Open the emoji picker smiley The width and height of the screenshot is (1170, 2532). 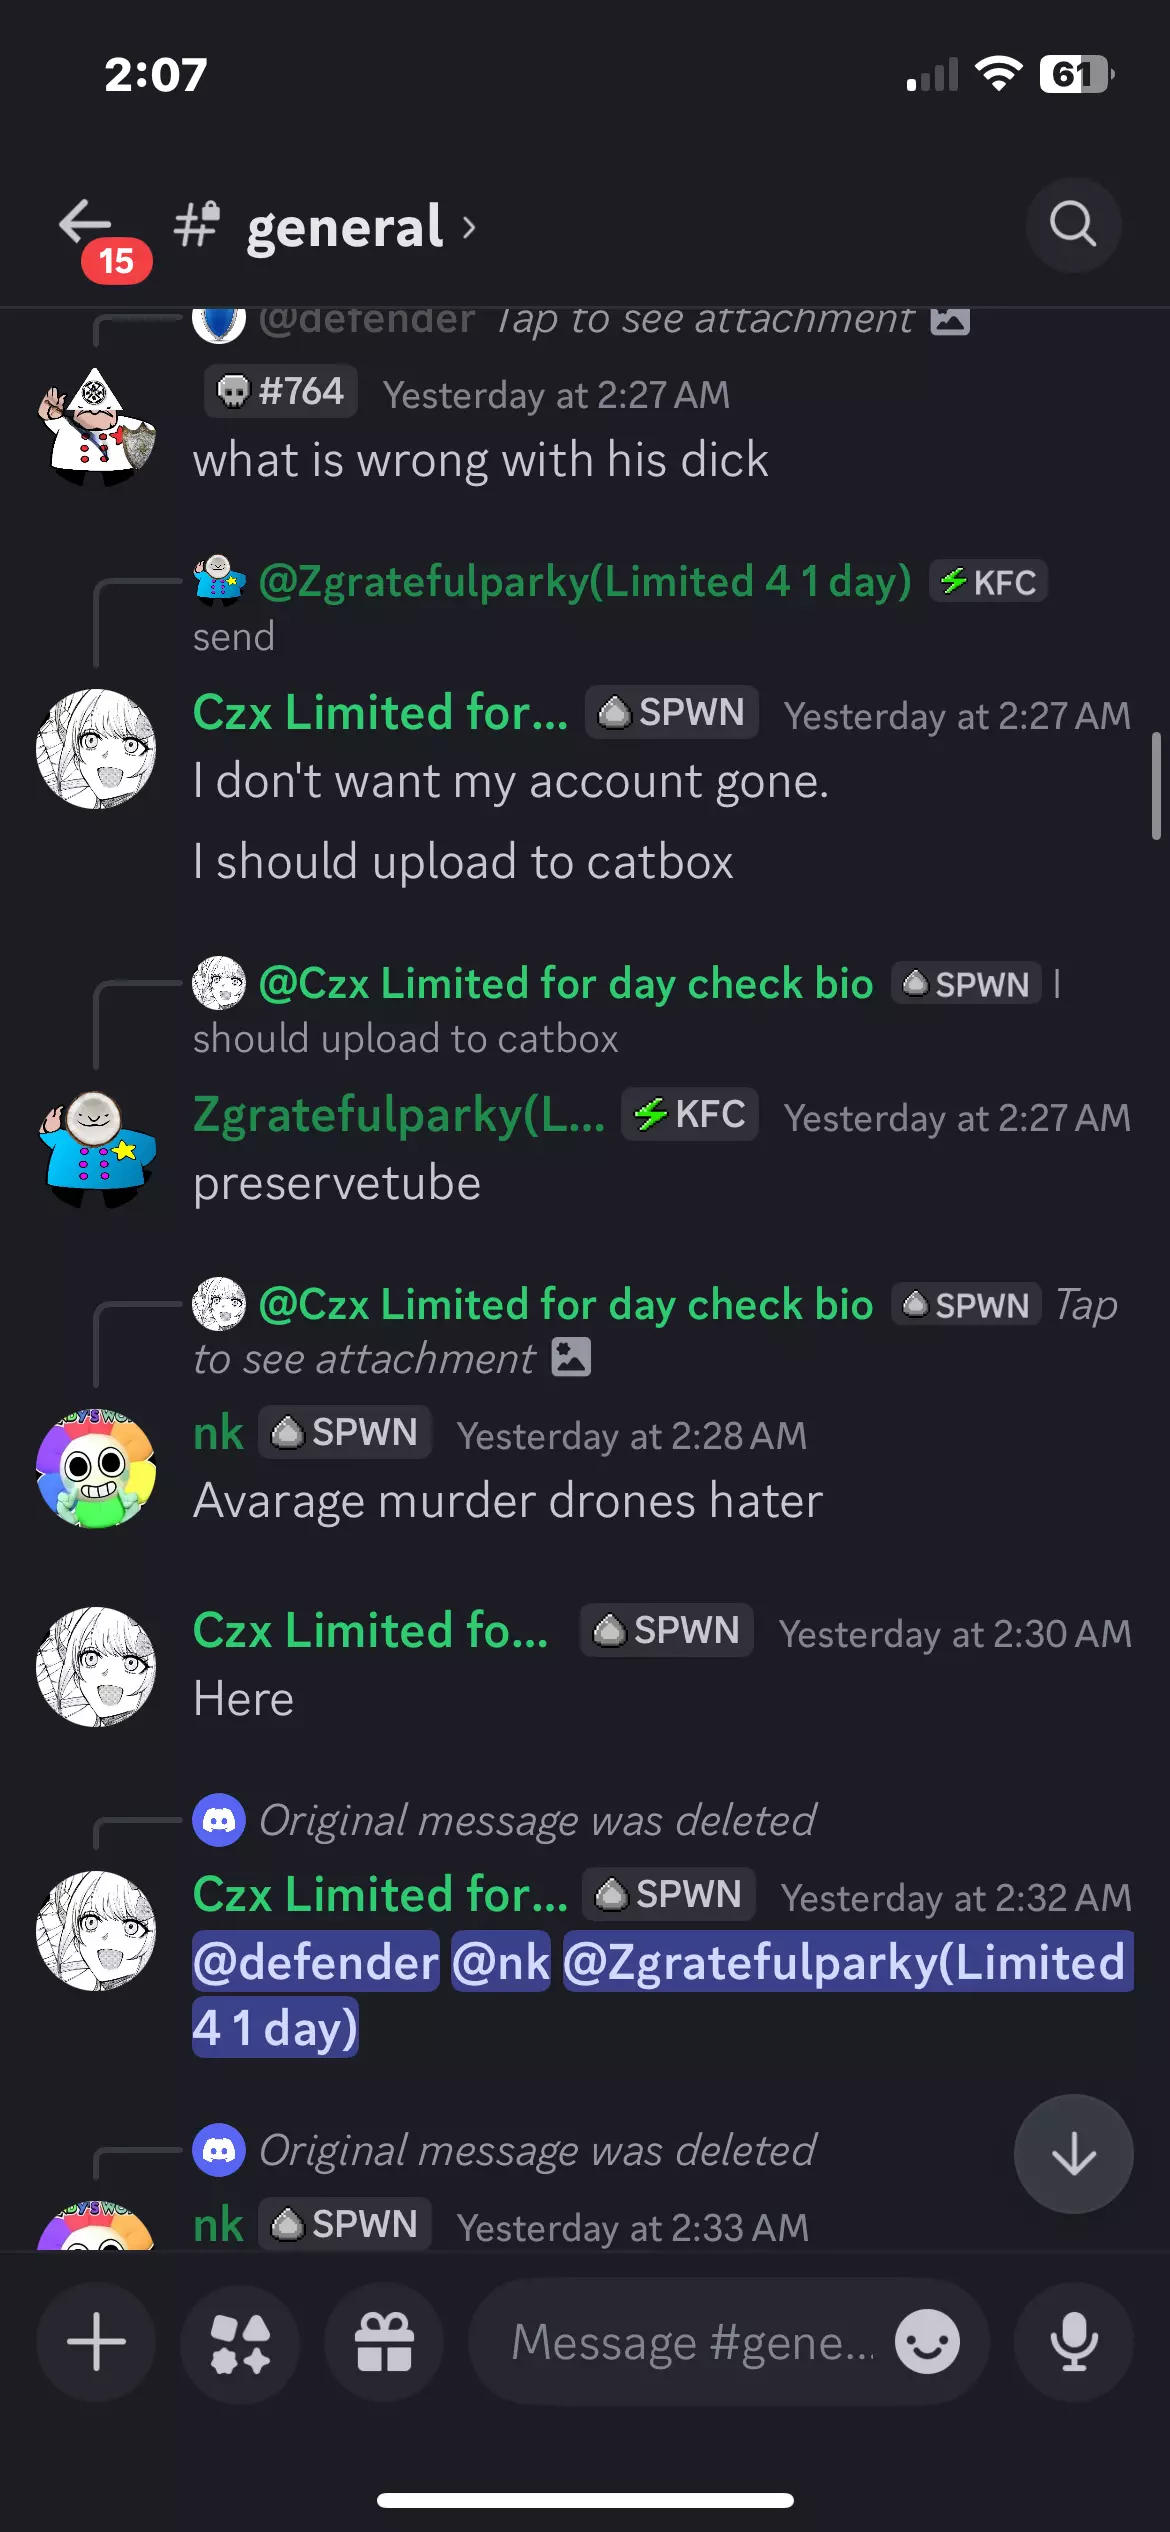[927, 2342]
